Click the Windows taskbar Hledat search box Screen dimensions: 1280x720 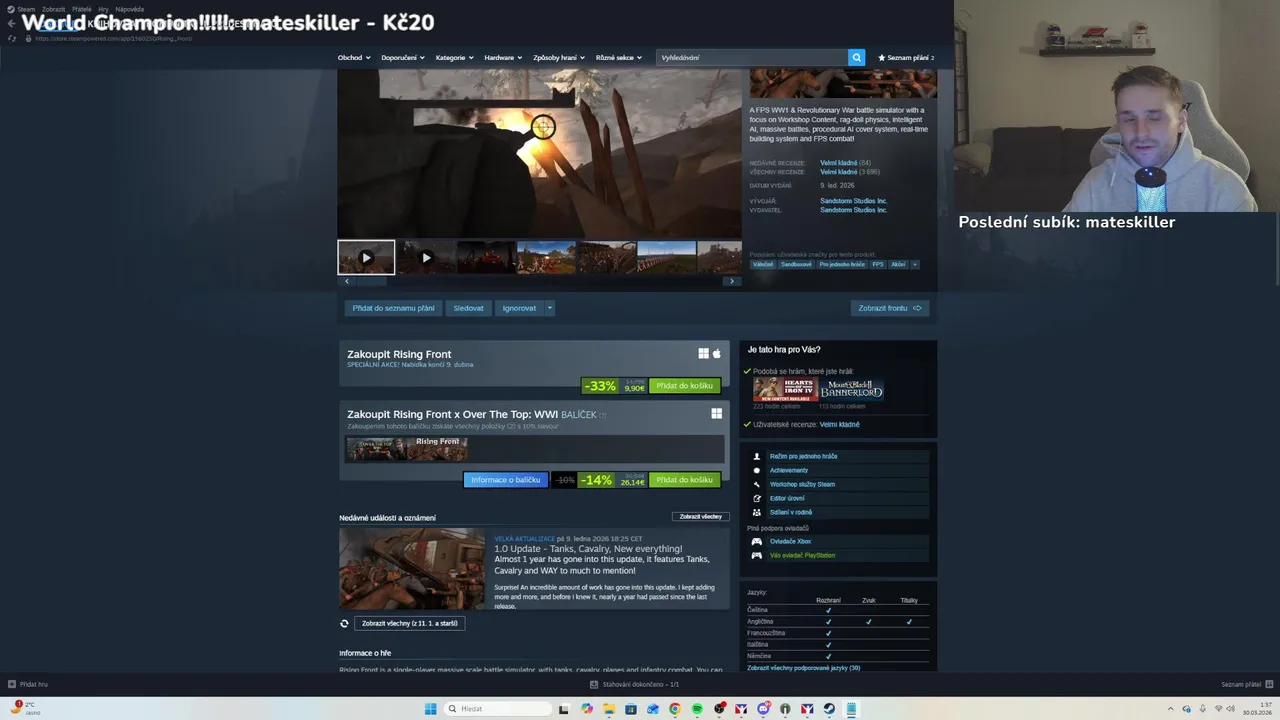pos(498,709)
